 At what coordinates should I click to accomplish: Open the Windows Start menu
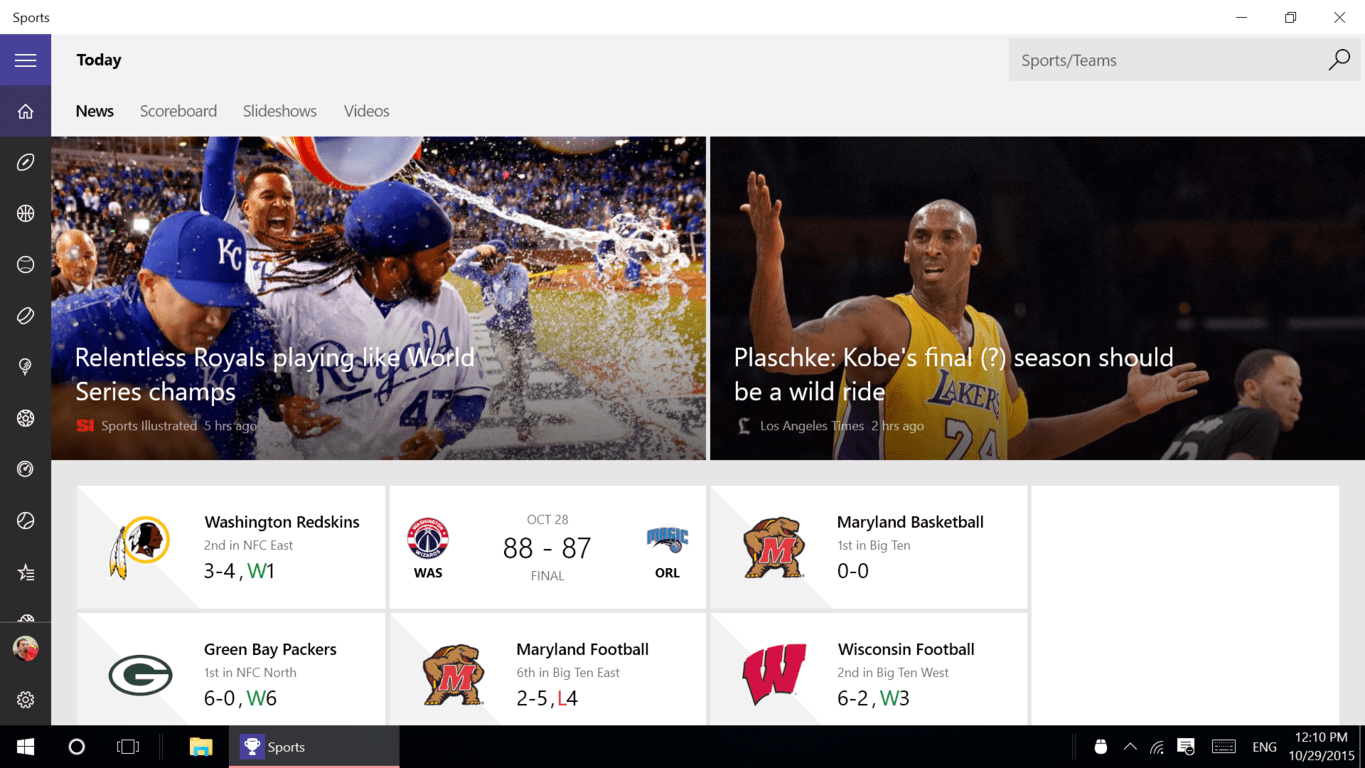[x=25, y=747]
